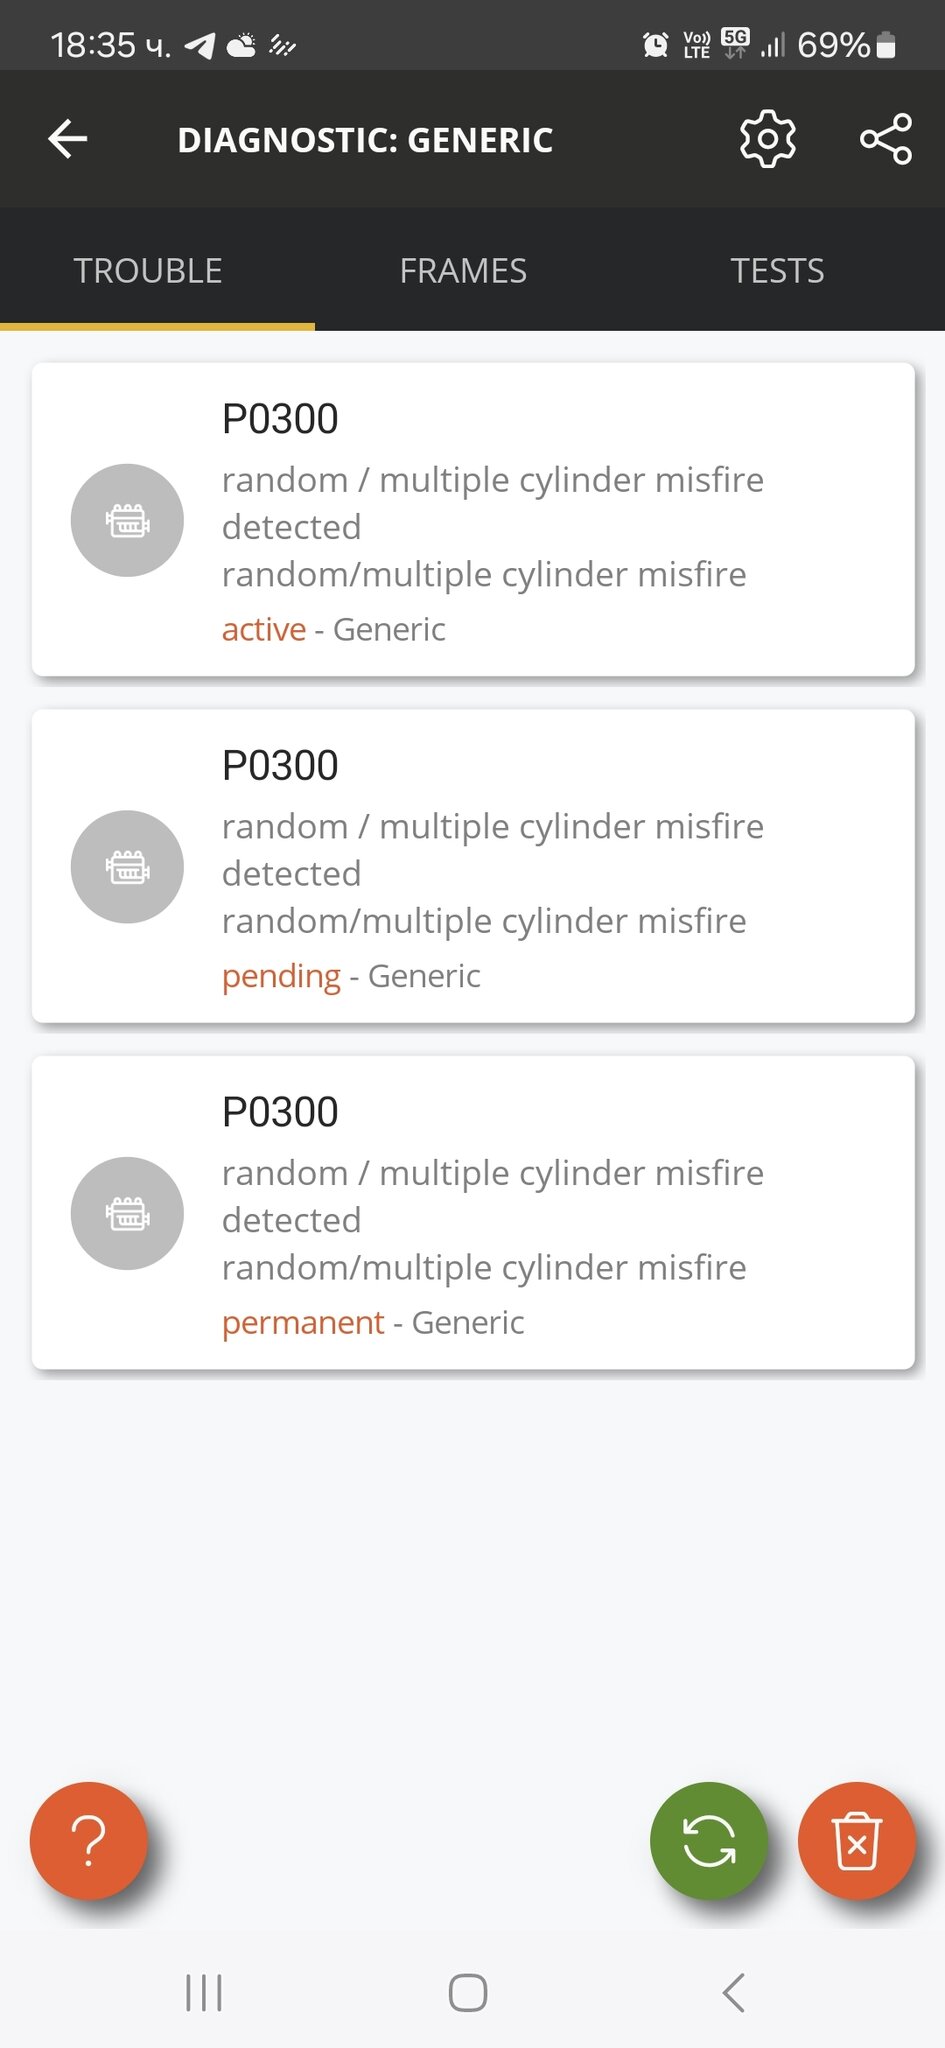This screenshot has width=945, height=2048.
Task: Open Android recent apps button
Action: tap(204, 1992)
